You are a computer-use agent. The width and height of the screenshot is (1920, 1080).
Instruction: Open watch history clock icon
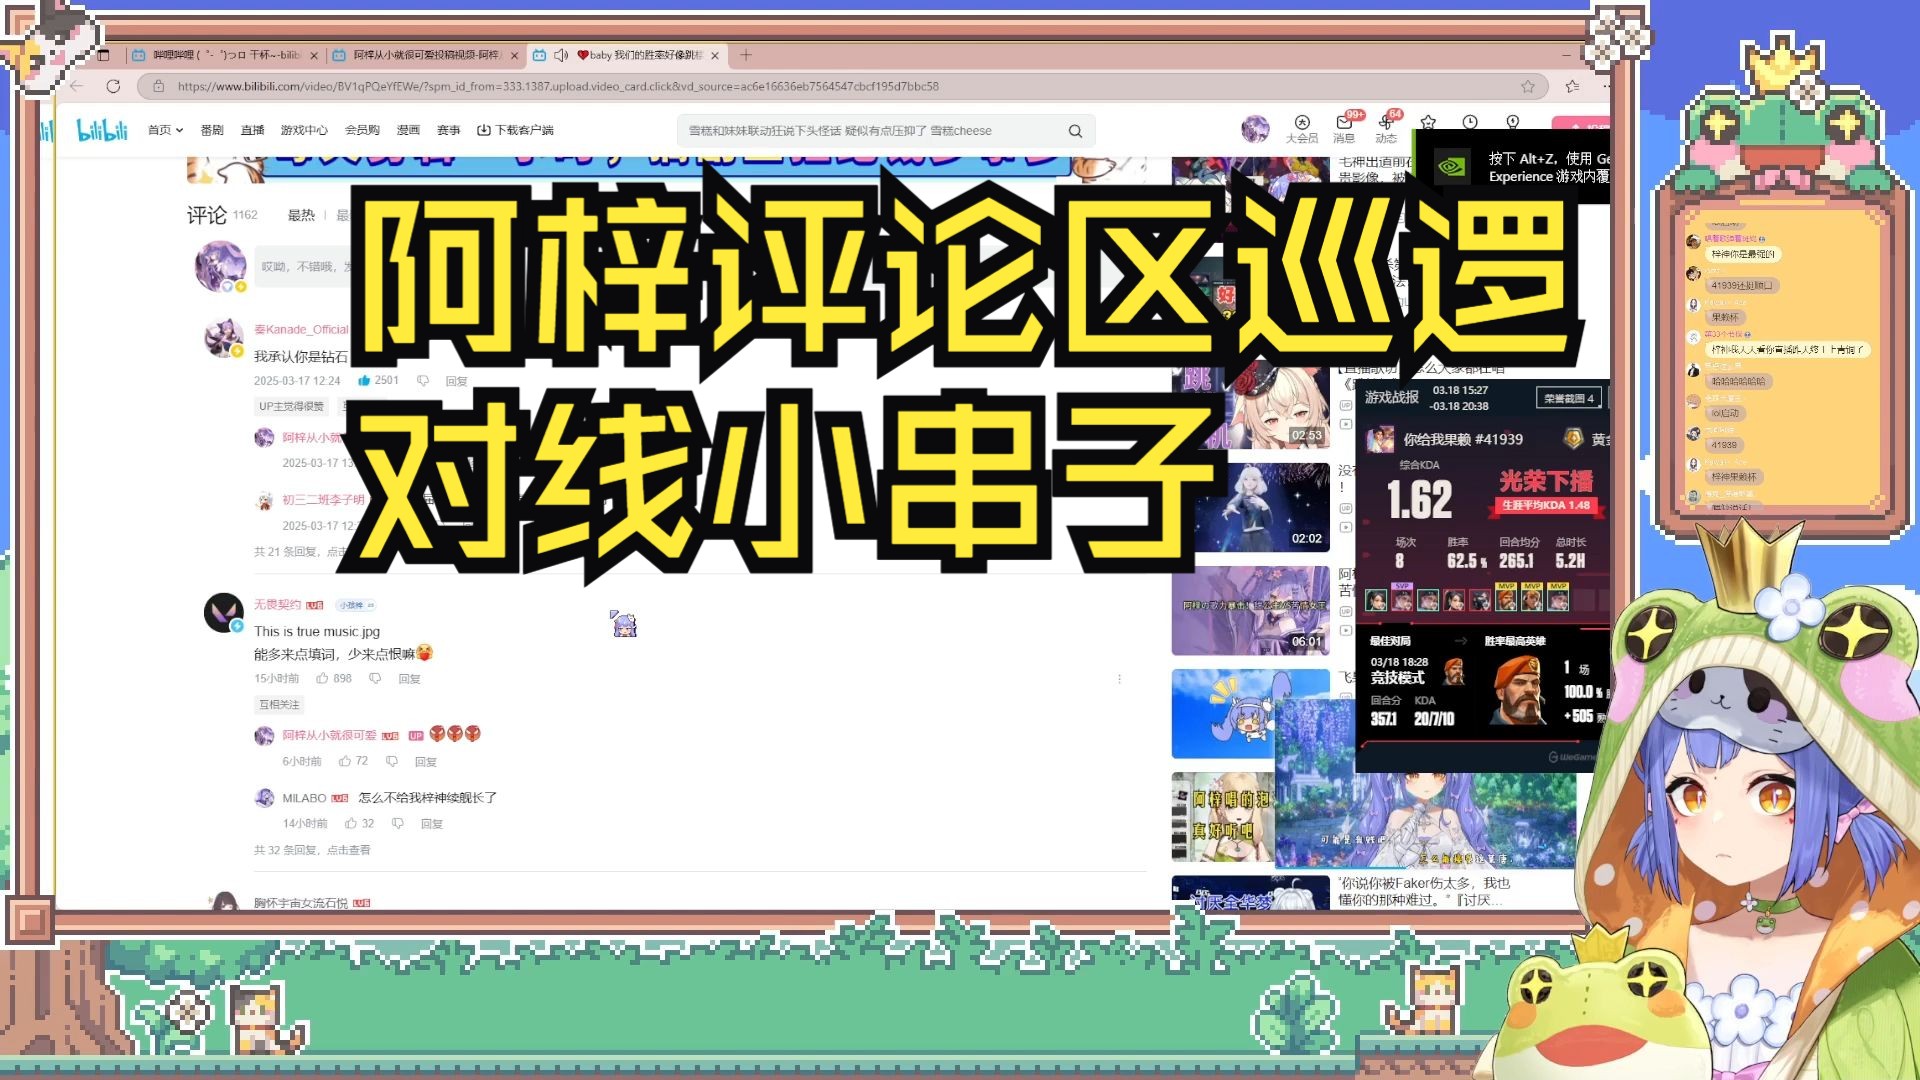point(1470,122)
